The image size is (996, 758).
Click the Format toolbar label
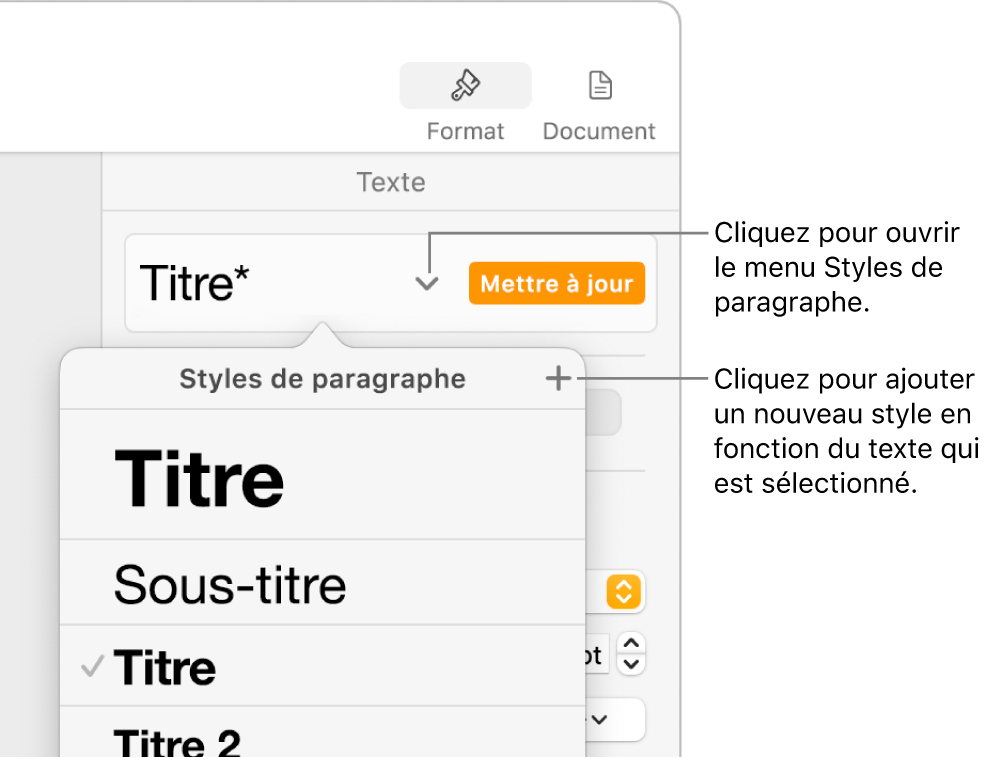click(465, 131)
